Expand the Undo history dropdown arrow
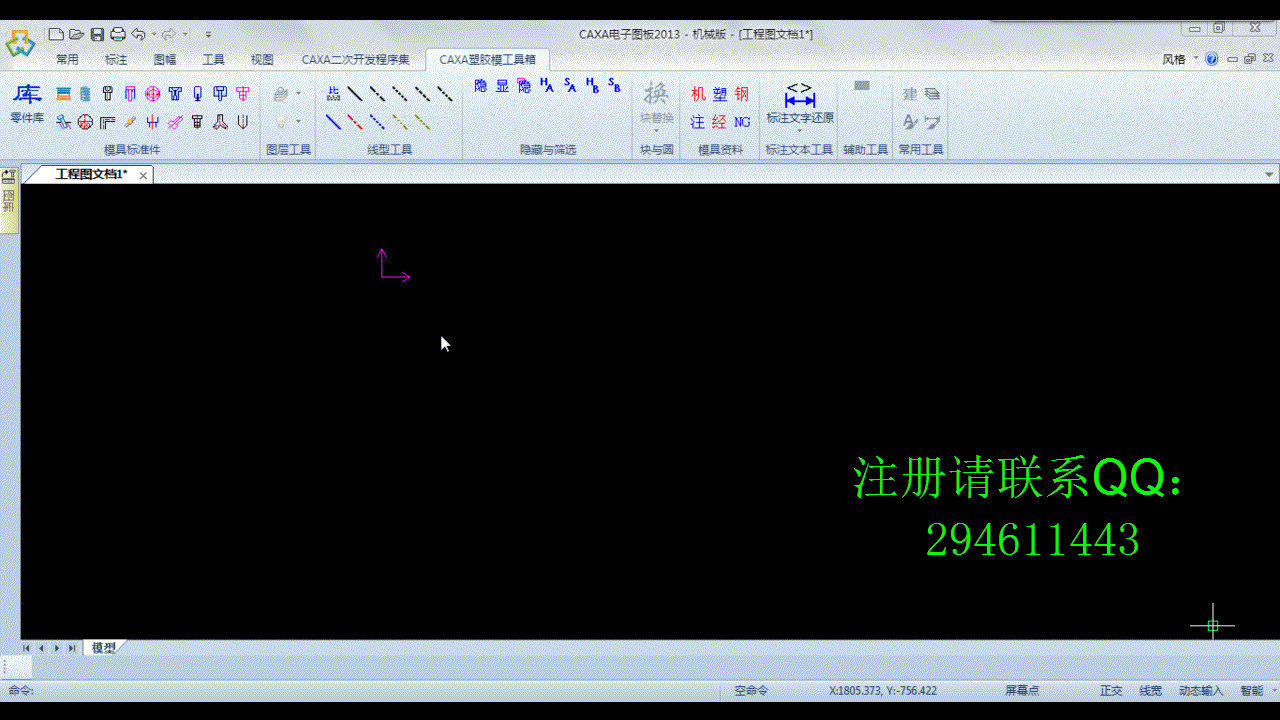This screenshot has height=720, width=1280. tap(153, 35)
